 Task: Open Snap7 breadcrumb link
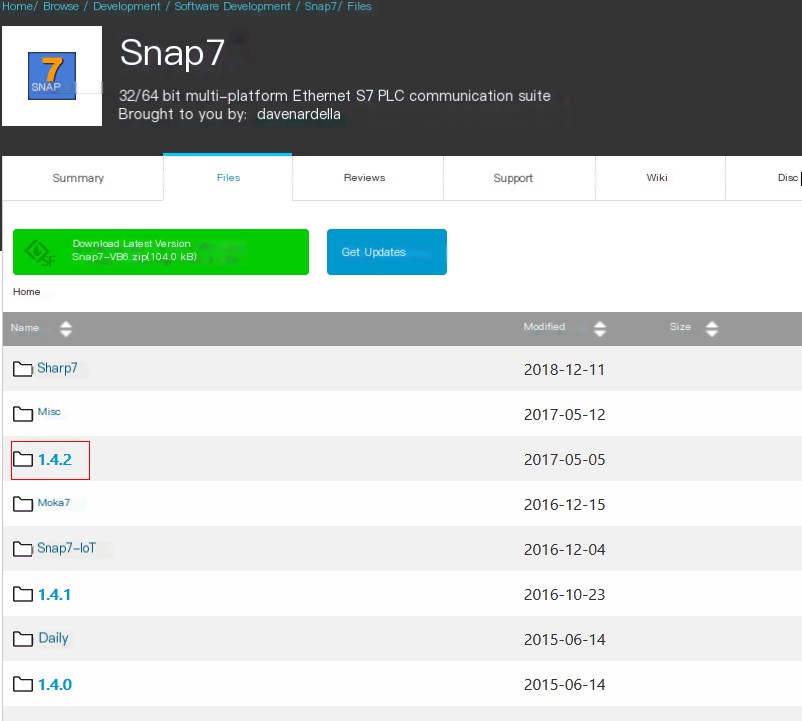320,6
